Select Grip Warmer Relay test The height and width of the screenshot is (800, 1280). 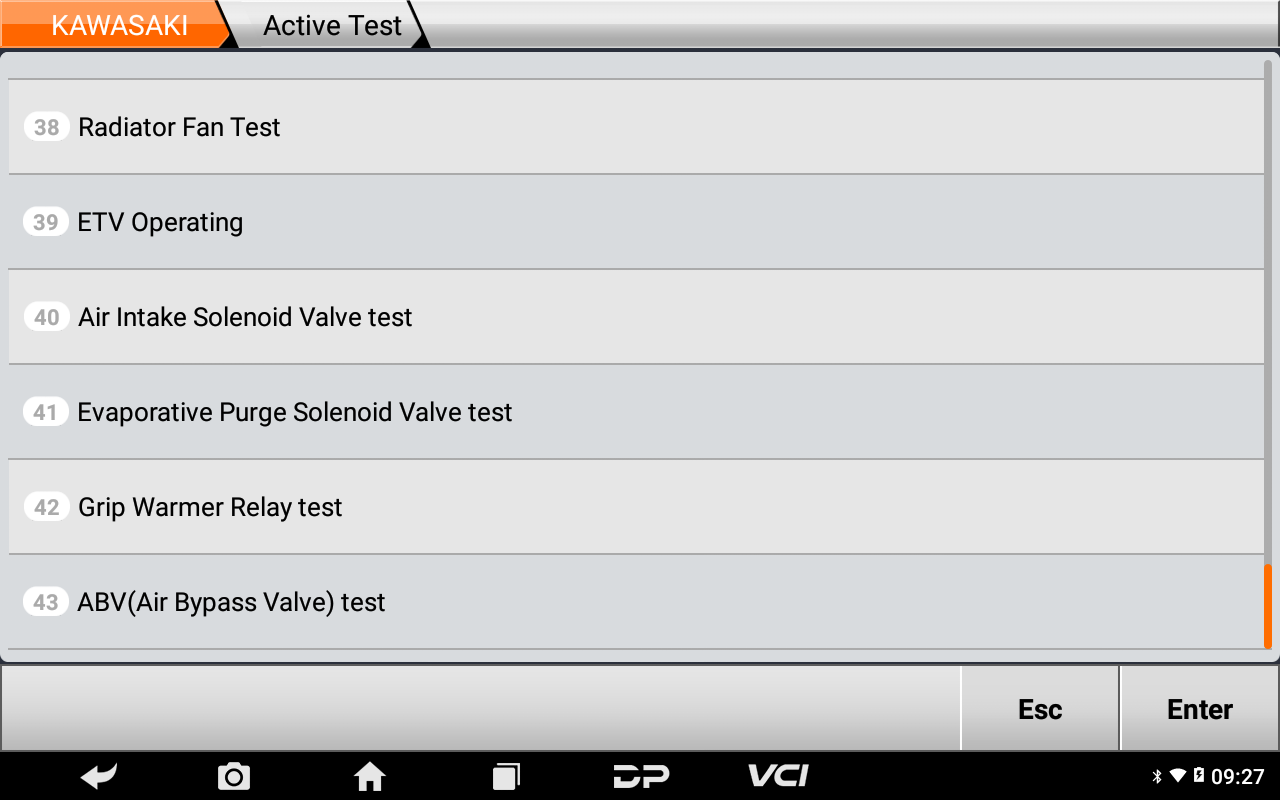click(636, 507)
